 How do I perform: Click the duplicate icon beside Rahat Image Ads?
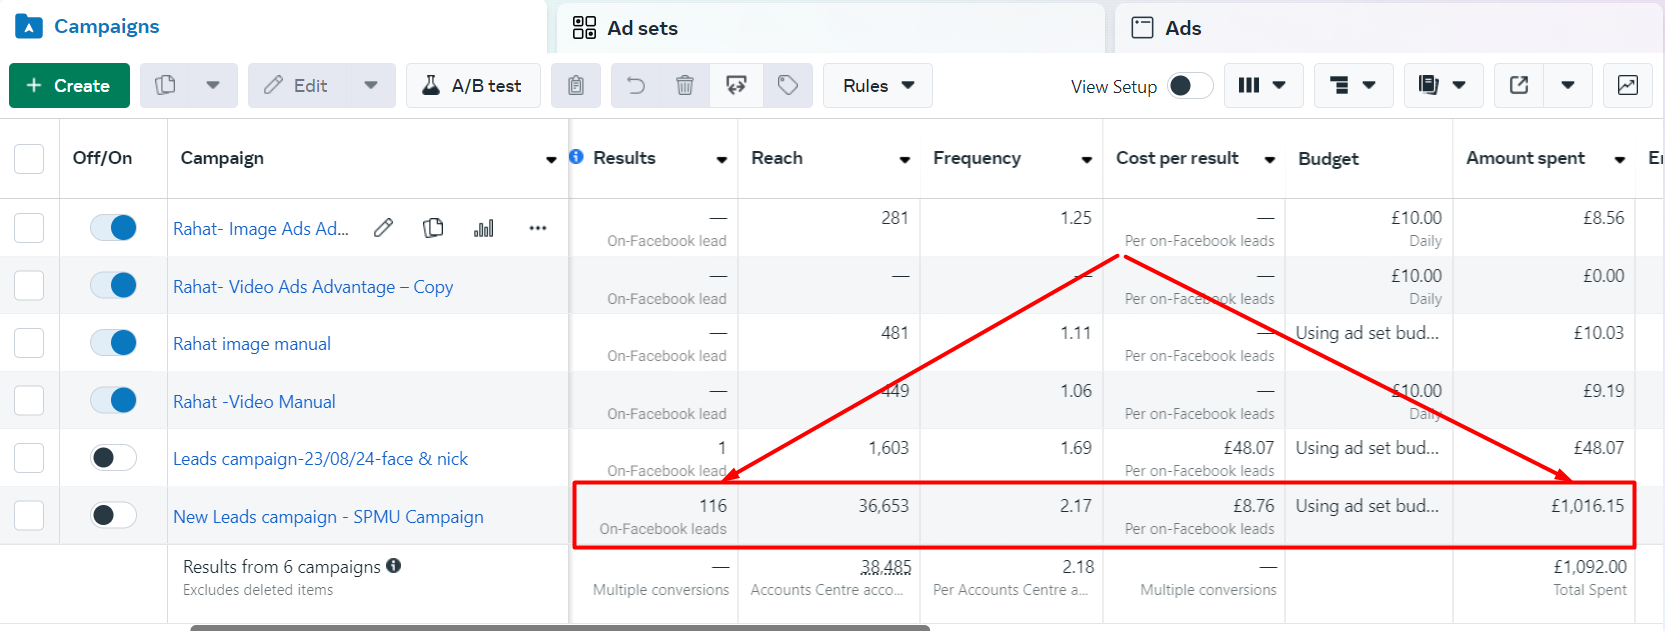click(x=433, y=228)
